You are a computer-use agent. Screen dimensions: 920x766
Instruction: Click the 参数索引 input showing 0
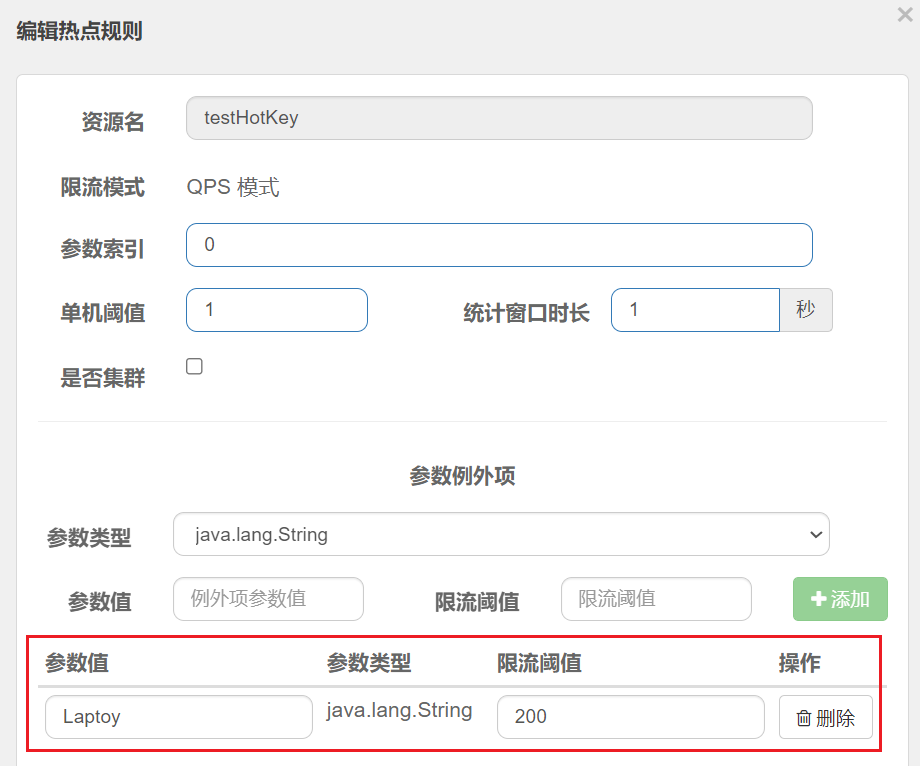click(x=499, y=244)
